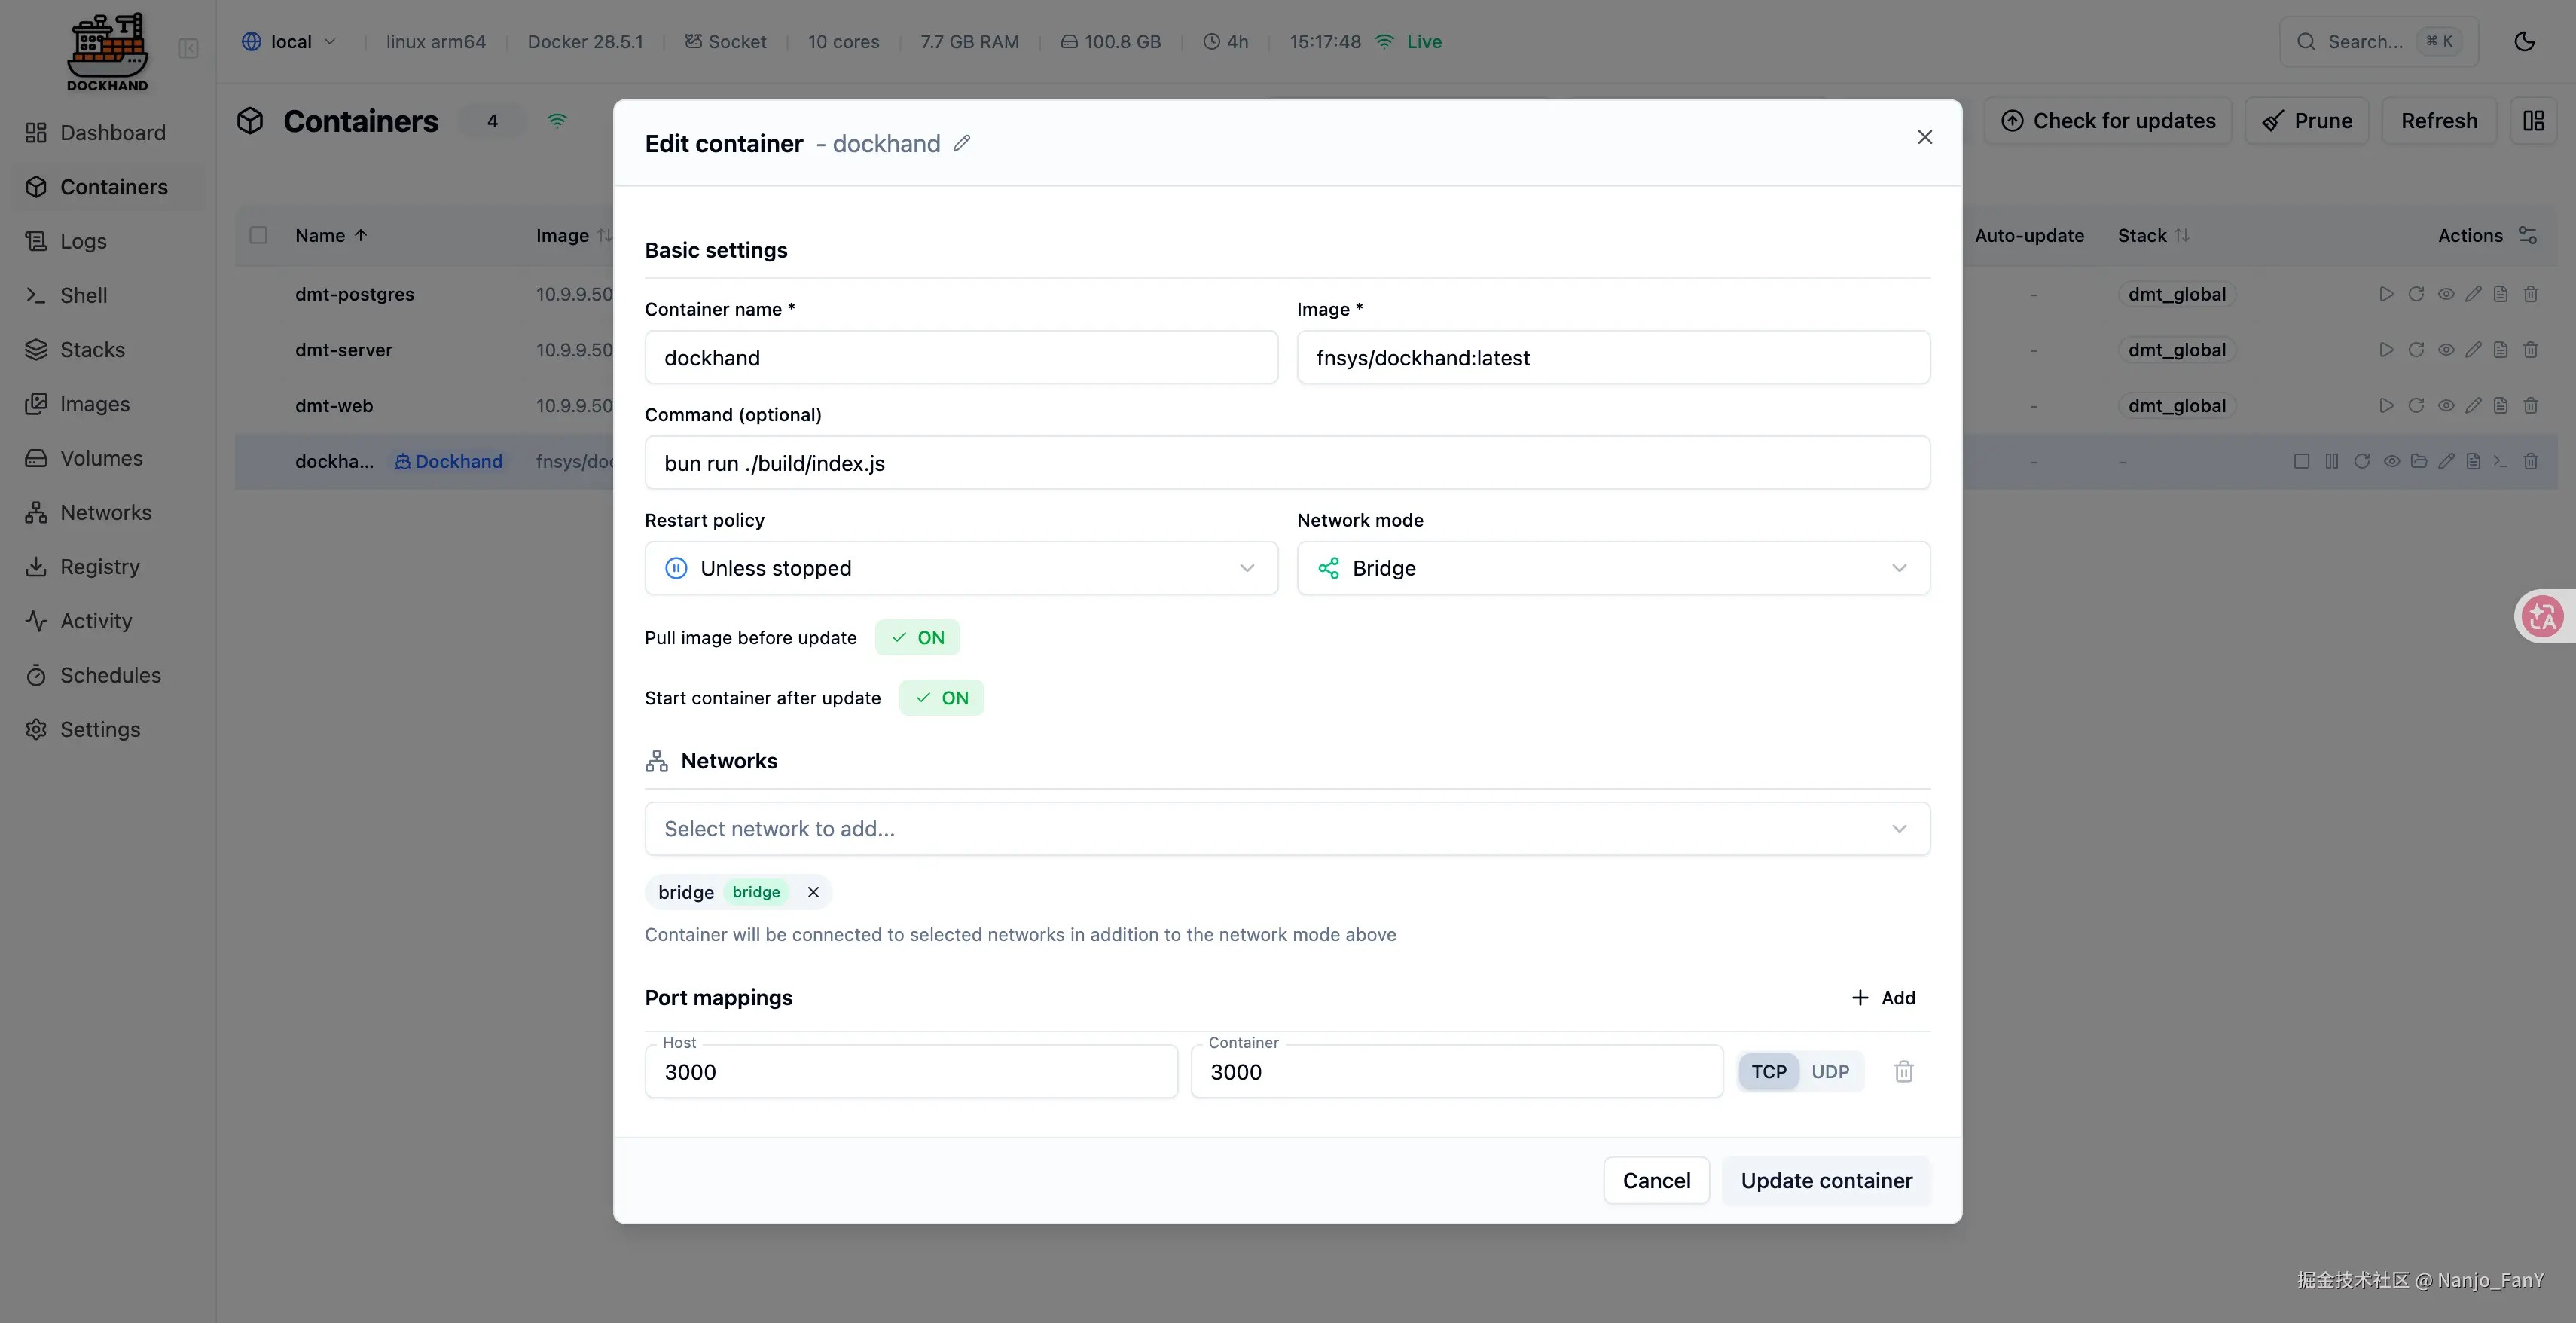
Task: Open the Volumes sidebar item
Action: coord(101,458)
